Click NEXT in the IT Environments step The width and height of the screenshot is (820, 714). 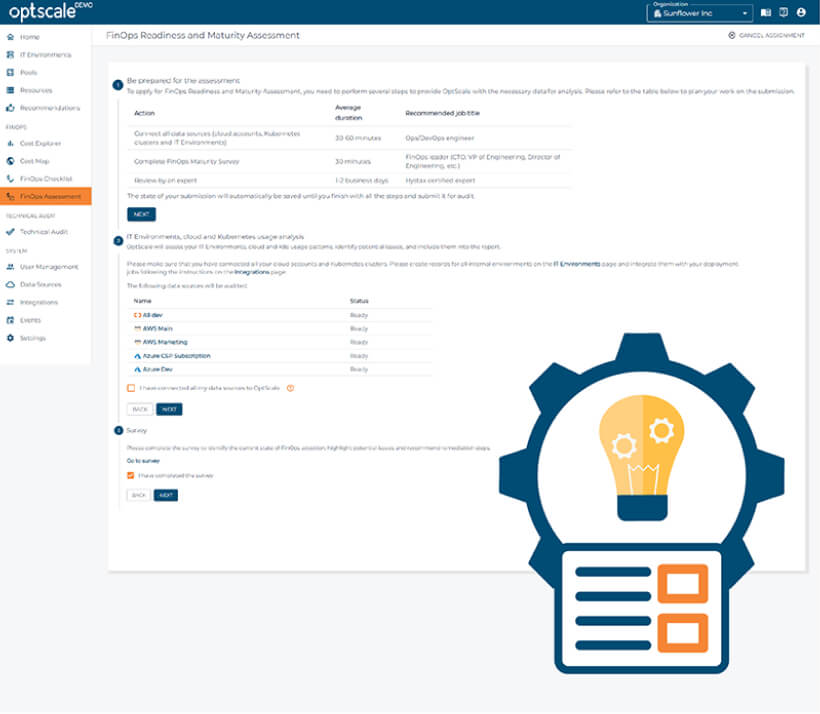coord(169,409)
